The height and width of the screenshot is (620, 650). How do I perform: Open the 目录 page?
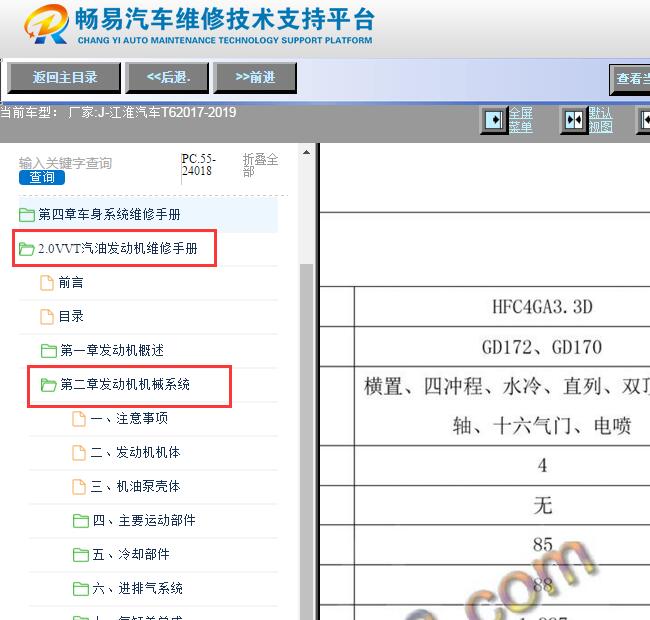point(71,317)
